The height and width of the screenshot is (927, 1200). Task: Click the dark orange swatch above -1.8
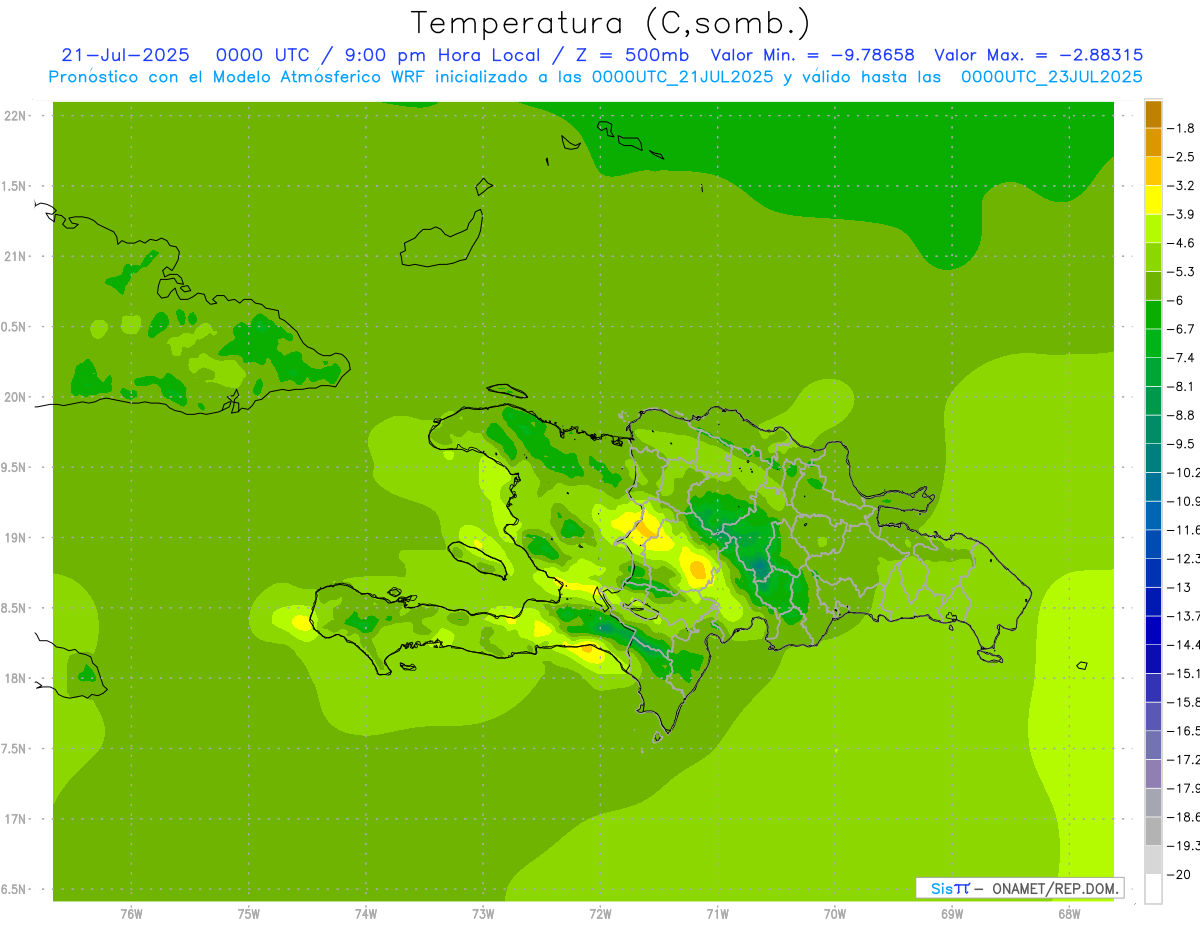tap(1153, 114)
